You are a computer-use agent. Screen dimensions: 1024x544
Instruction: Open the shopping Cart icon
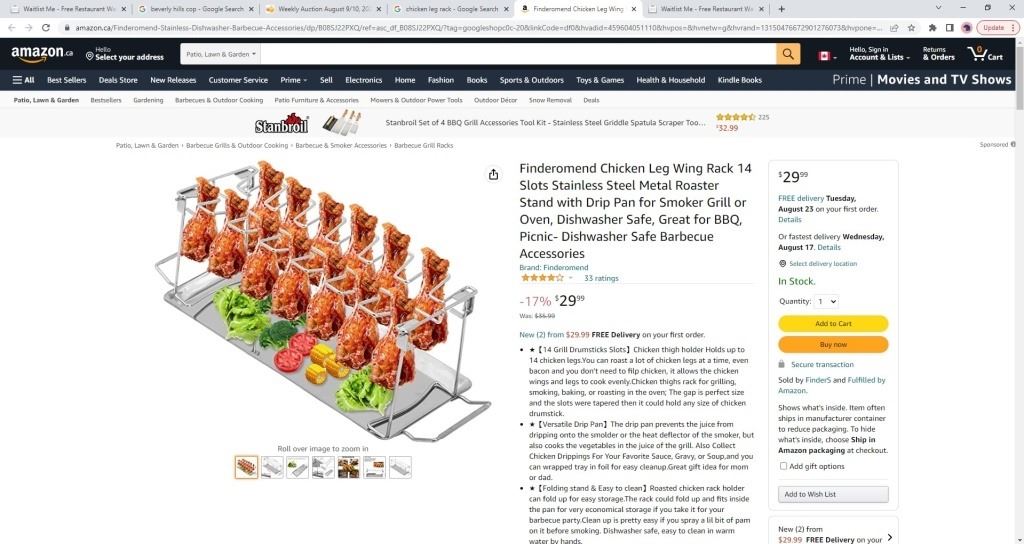(x=985, y=54)
